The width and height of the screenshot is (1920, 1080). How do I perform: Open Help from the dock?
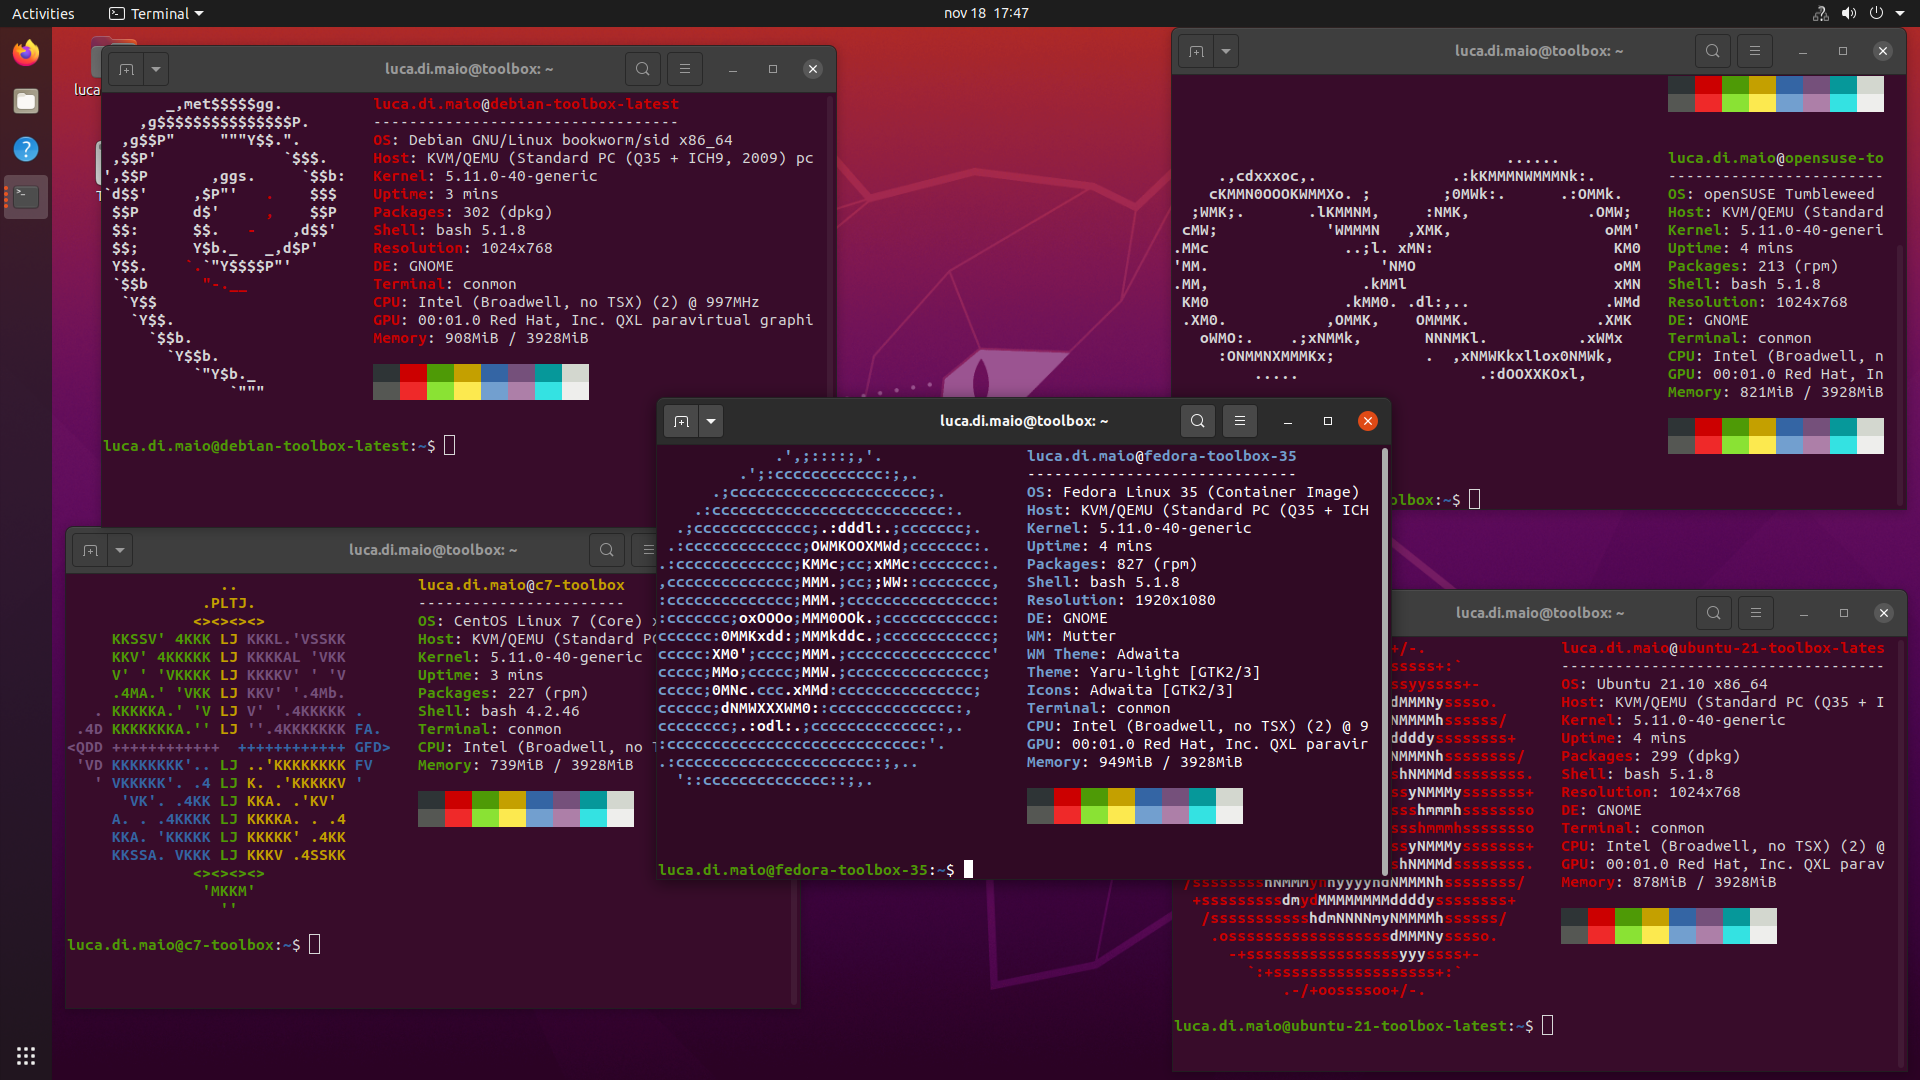pyautogui.click(x=26, y=149)
